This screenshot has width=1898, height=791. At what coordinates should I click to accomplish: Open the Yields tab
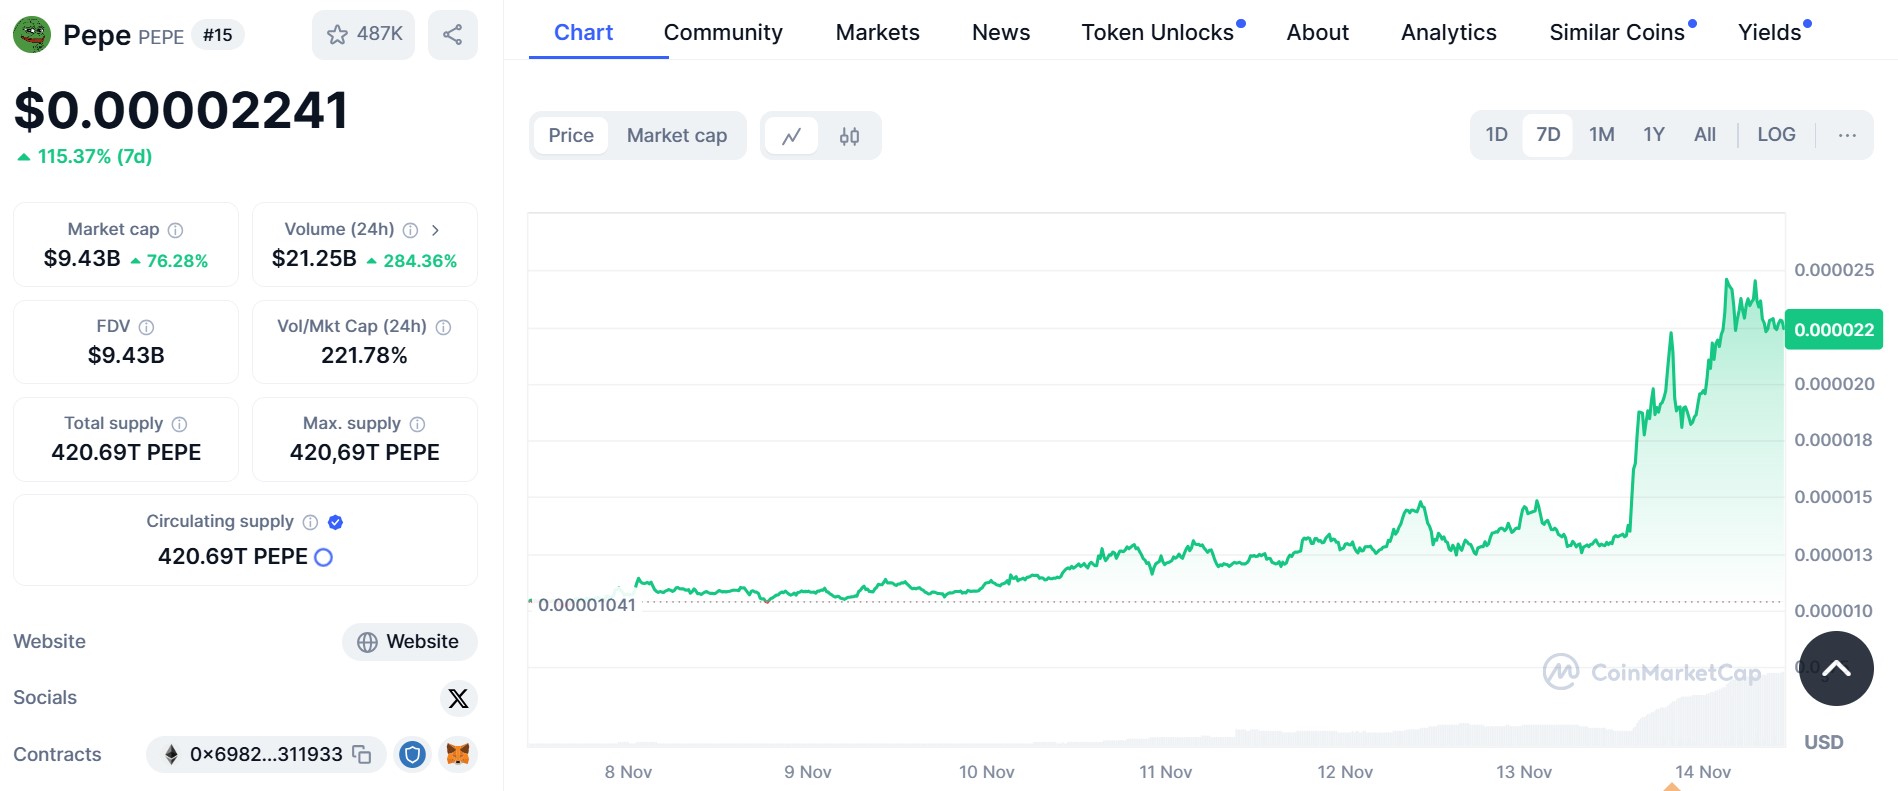tap(1770, 32)
